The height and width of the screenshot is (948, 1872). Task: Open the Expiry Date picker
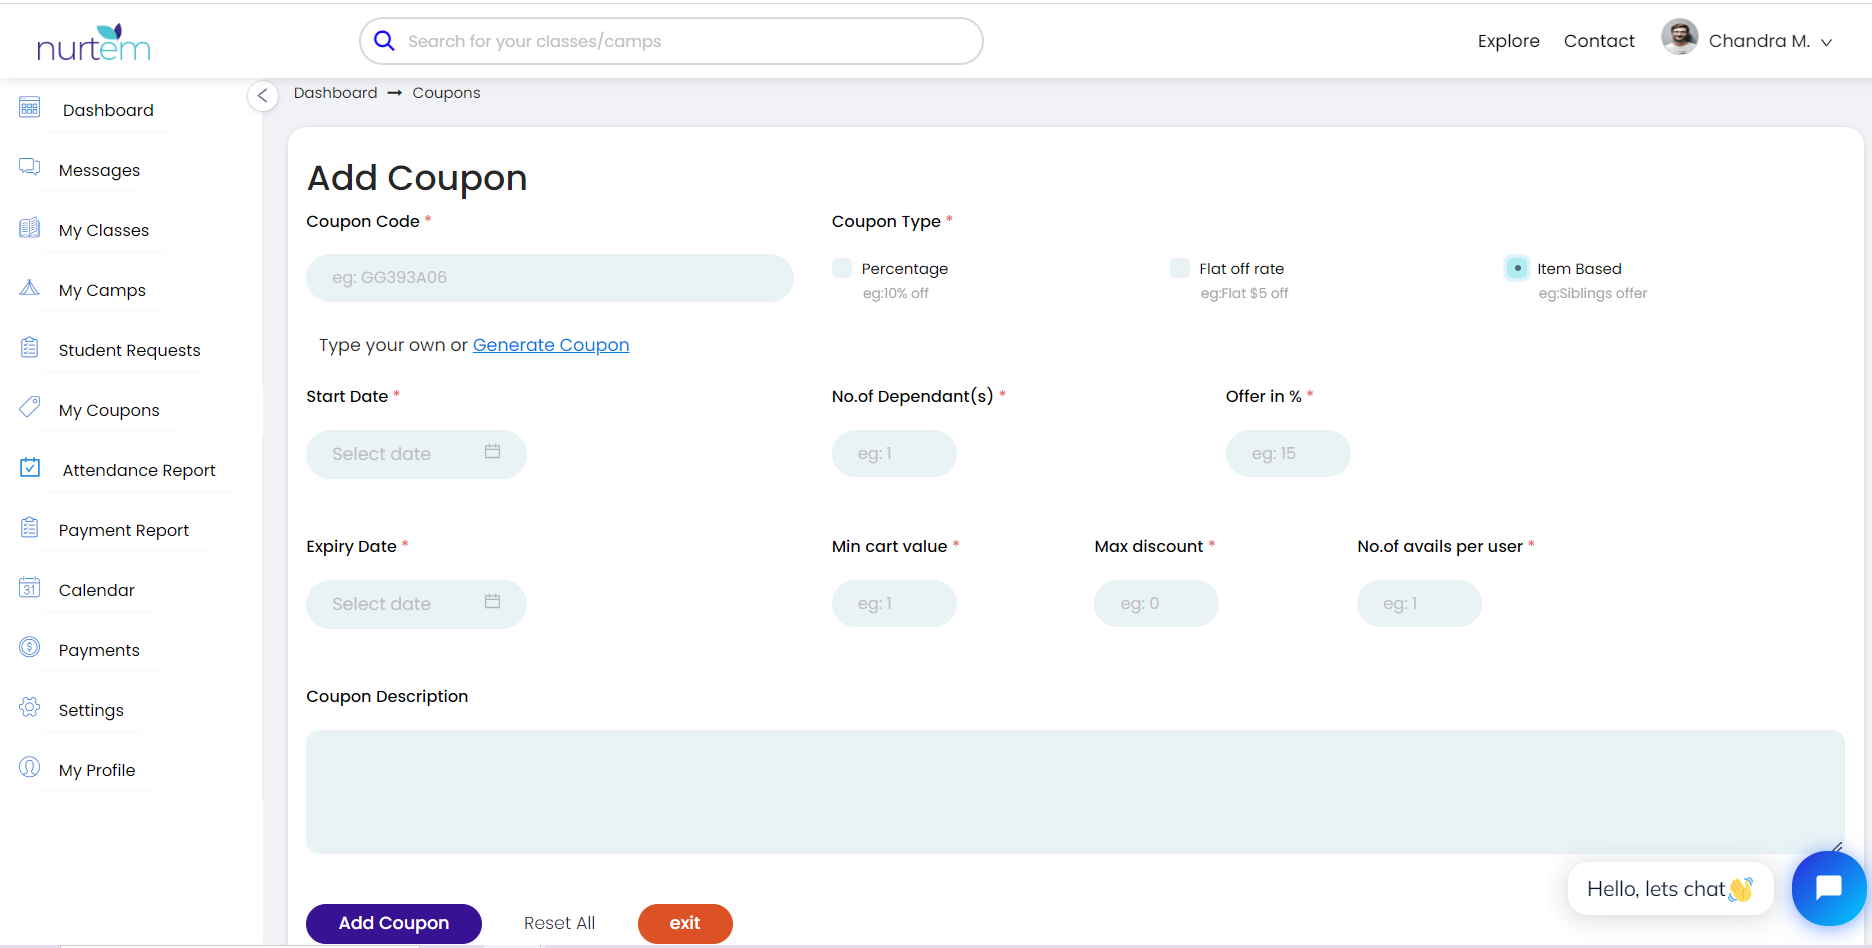416,604
